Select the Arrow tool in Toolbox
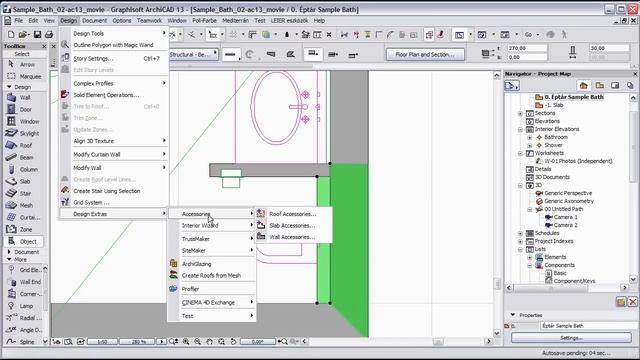 click(x=22, y=64)
